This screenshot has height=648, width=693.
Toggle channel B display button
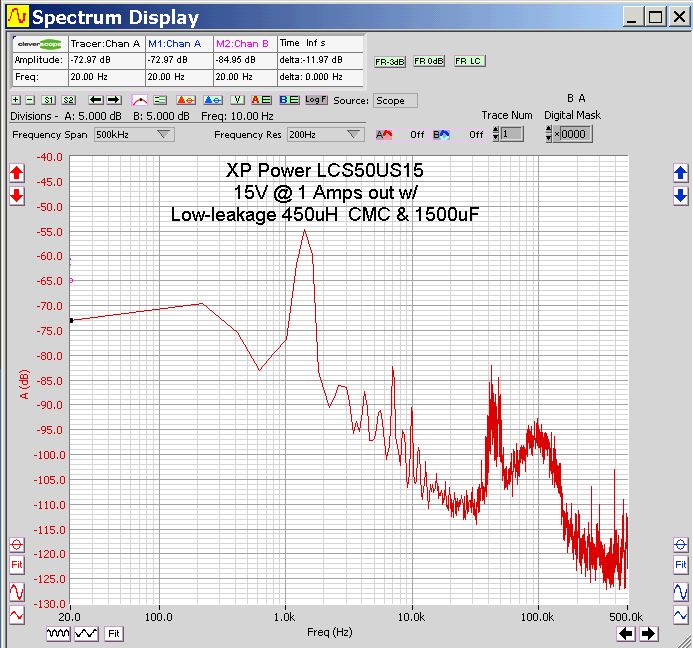(289, 100)
